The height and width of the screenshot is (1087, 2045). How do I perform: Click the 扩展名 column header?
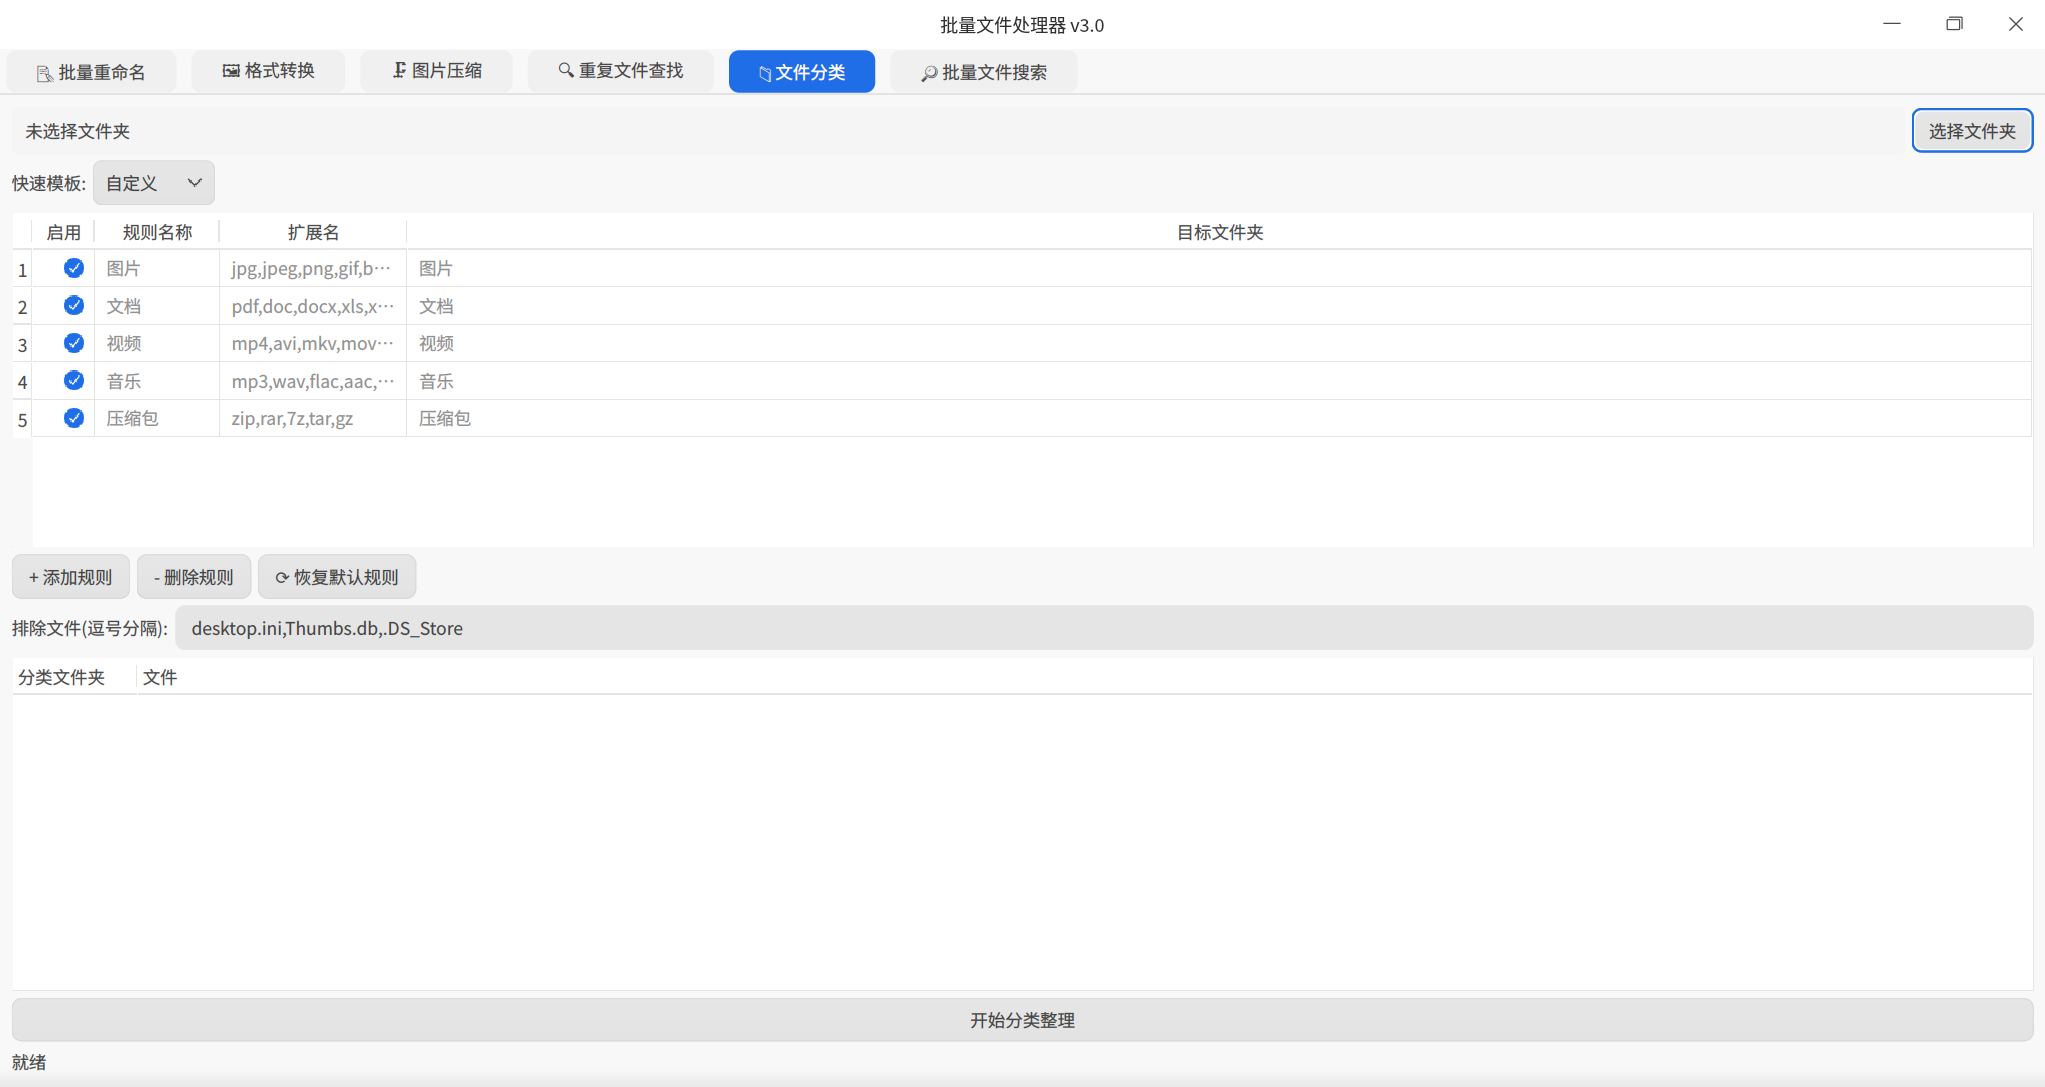pyautogui.click(x=313, y=232)
